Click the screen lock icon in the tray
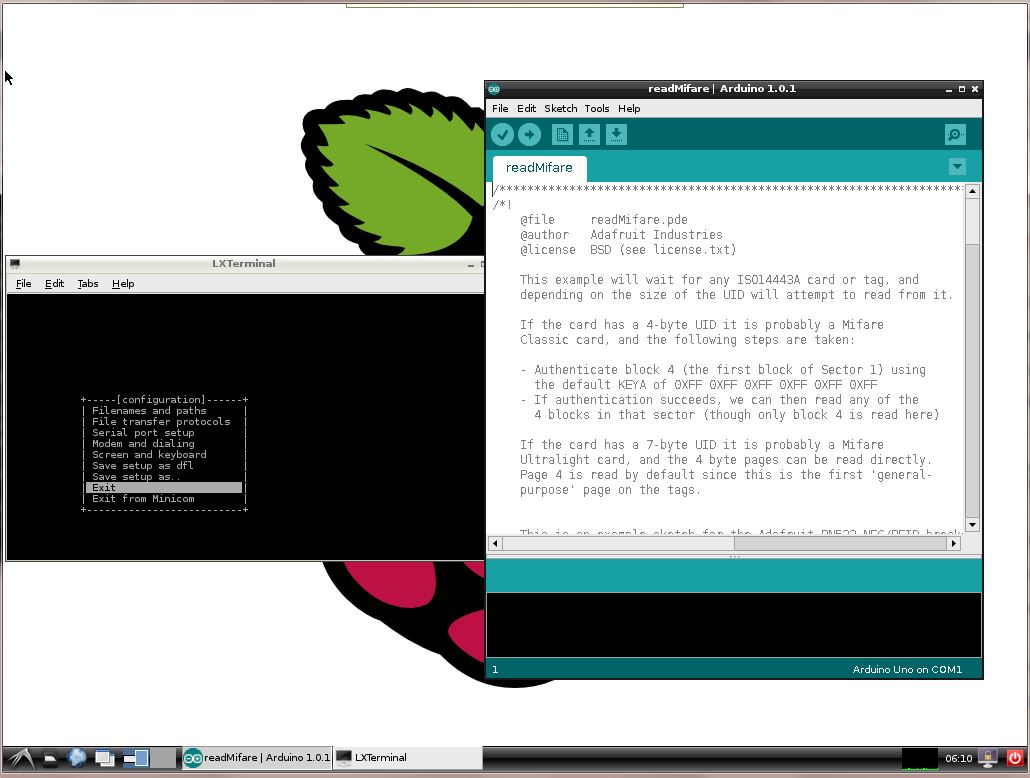This screenshot has width=1030, height=778. point(988,758)
